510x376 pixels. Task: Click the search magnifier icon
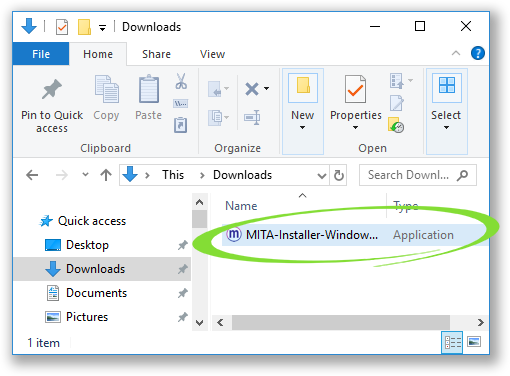pyautogui.click(x=462, y=175)
